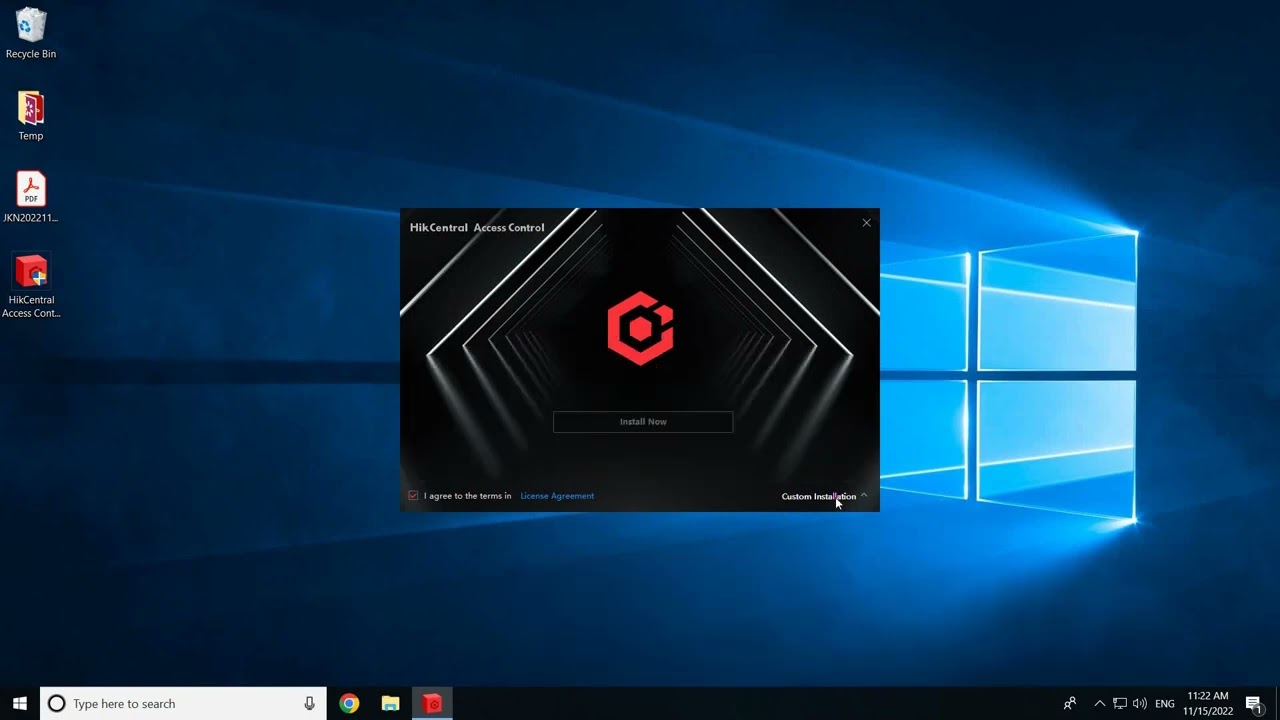Open the volume speaker icon
The width and height of the screenshot is (1280, 720).
[1140, 704]
